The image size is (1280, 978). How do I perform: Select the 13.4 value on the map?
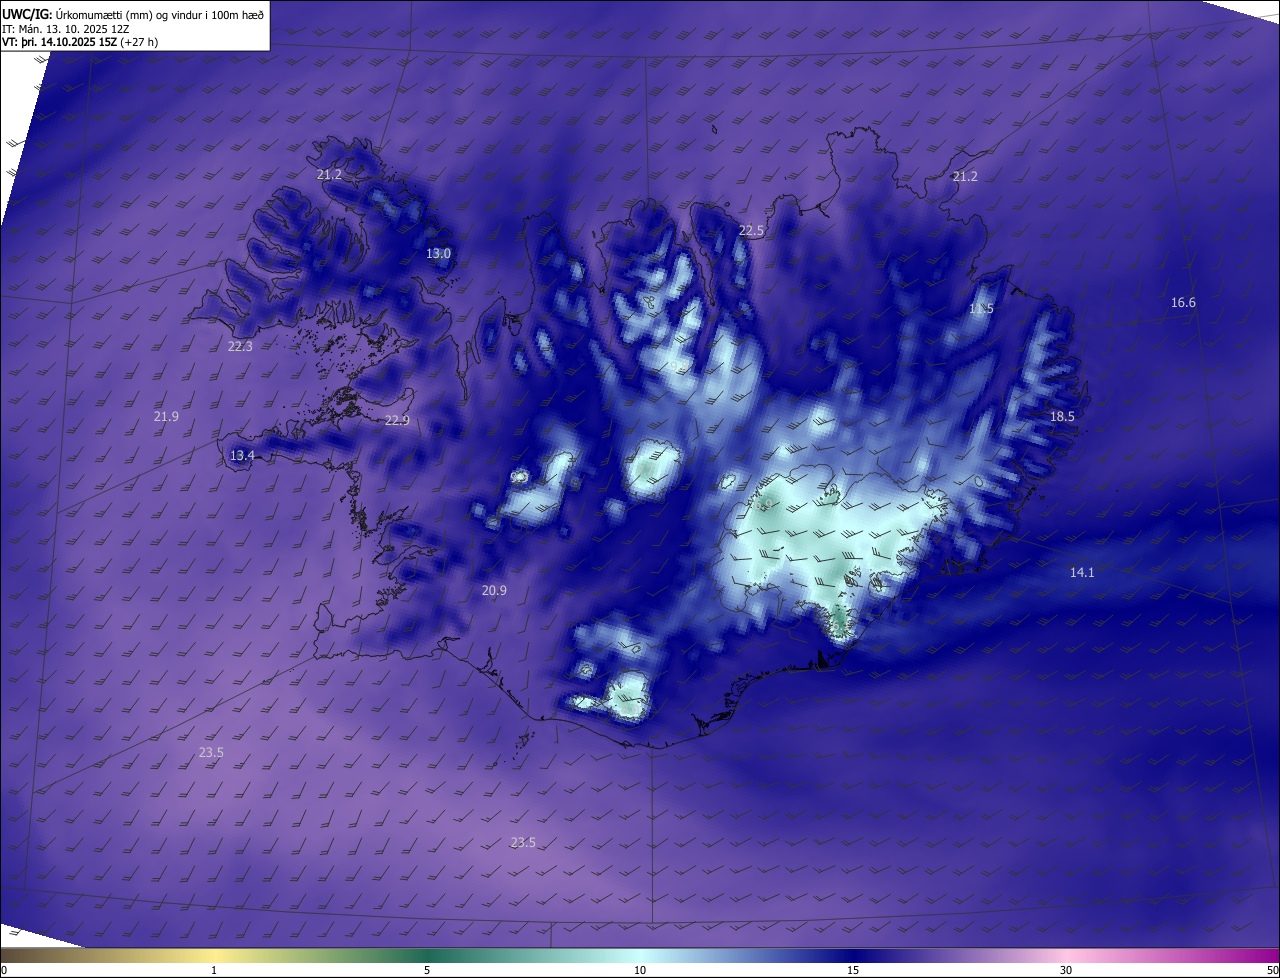tap(242, 456)
